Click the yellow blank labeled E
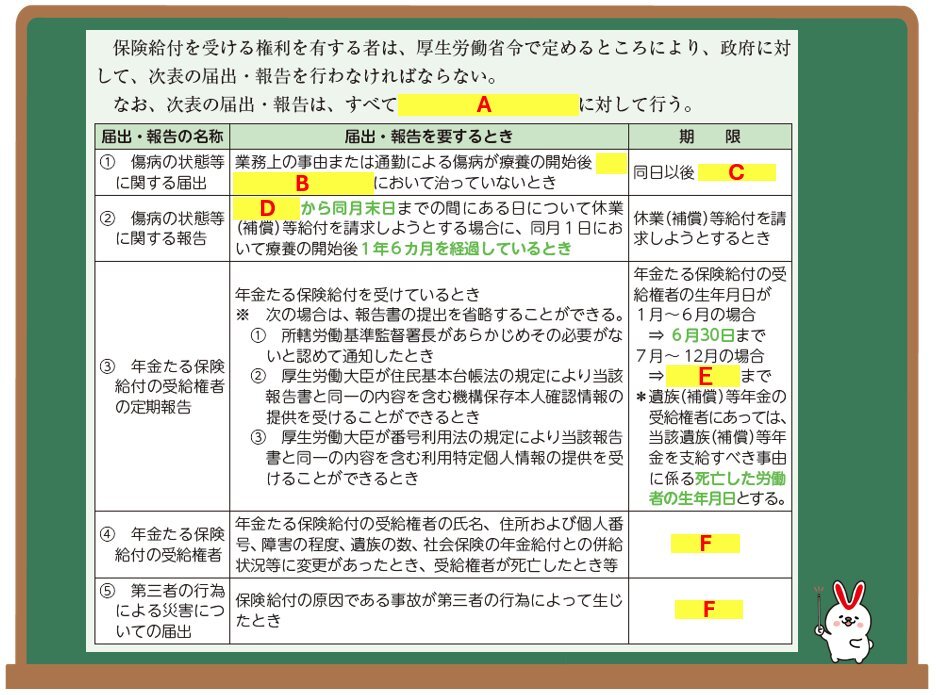This screenshot has height=695, width=936. (x=703, y=376)
